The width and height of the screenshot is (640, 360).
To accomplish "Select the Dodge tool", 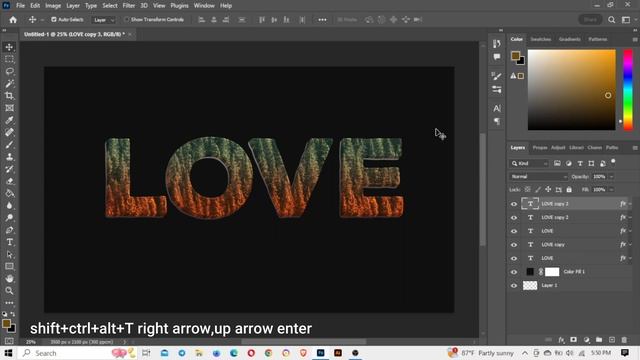I will click(9, 218).
